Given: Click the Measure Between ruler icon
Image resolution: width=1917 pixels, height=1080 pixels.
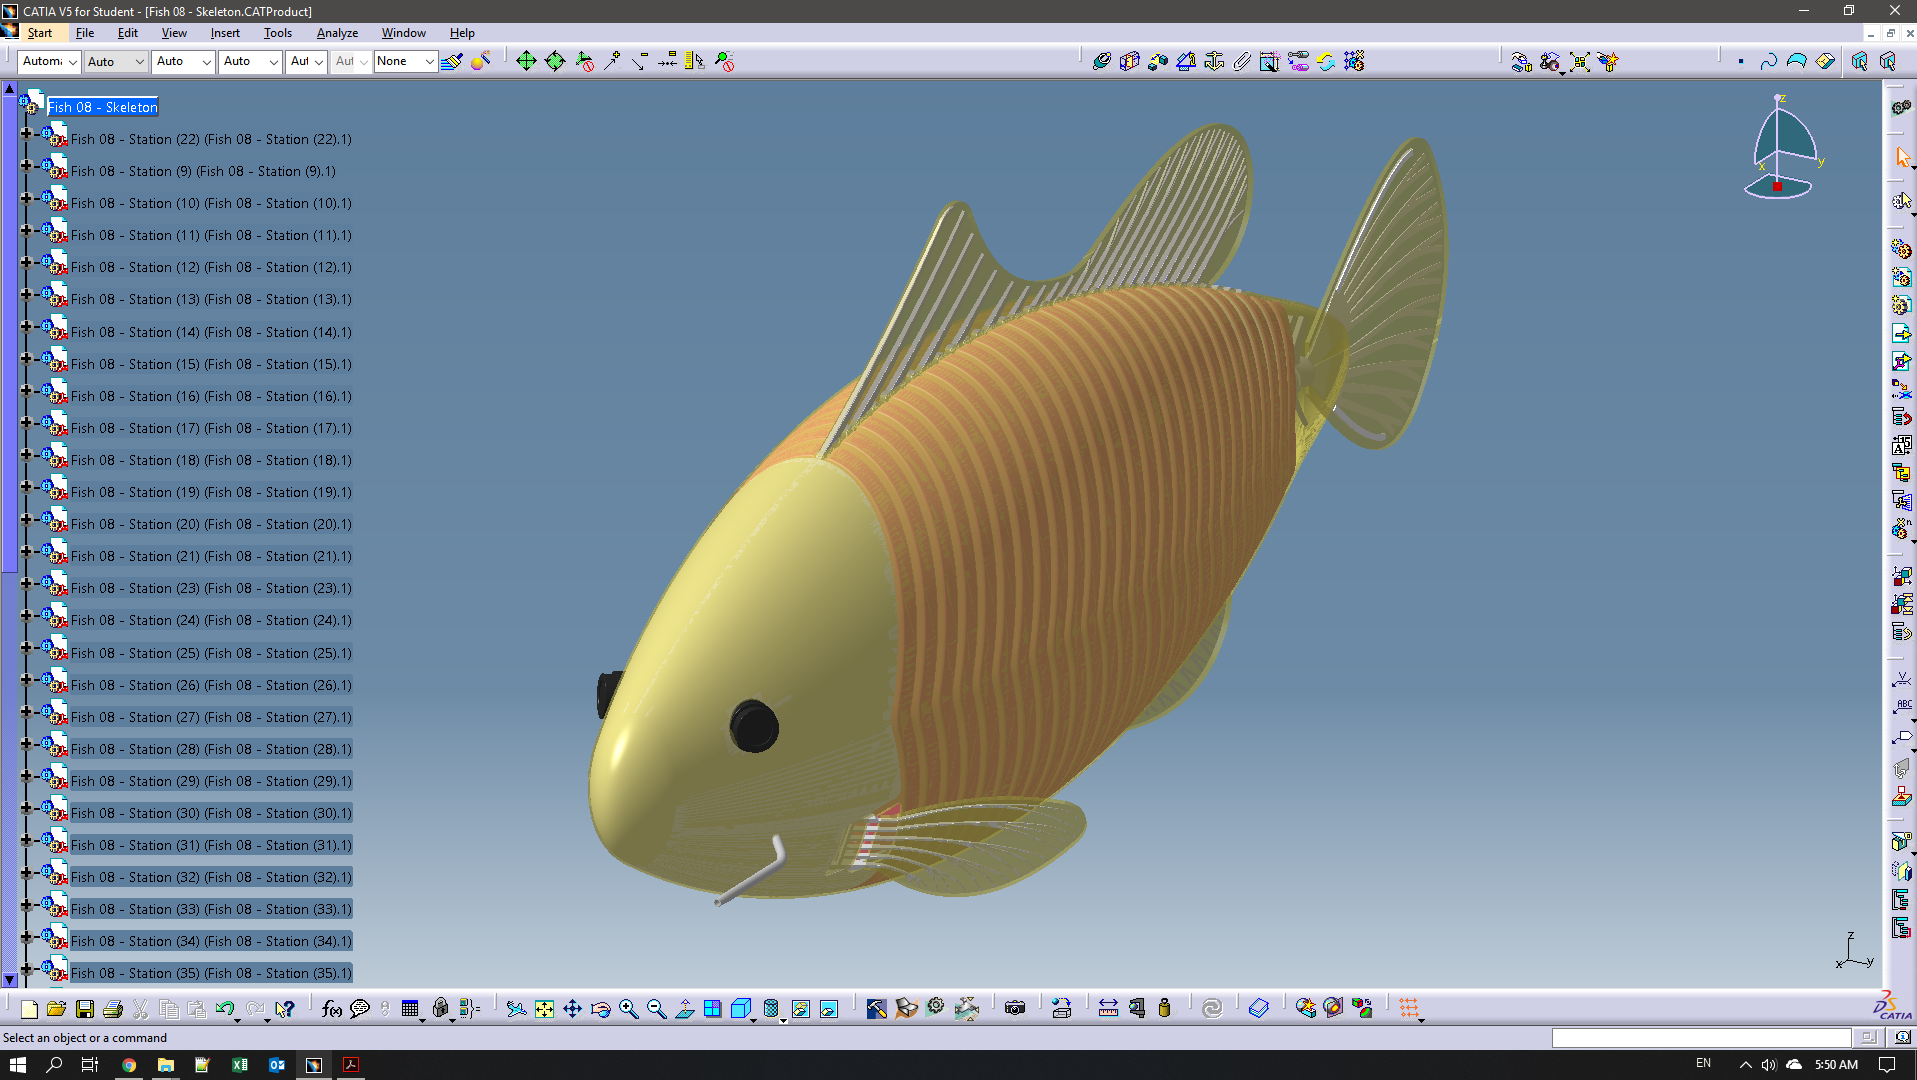Looking at the screenshot, I should (1108, 1008).
